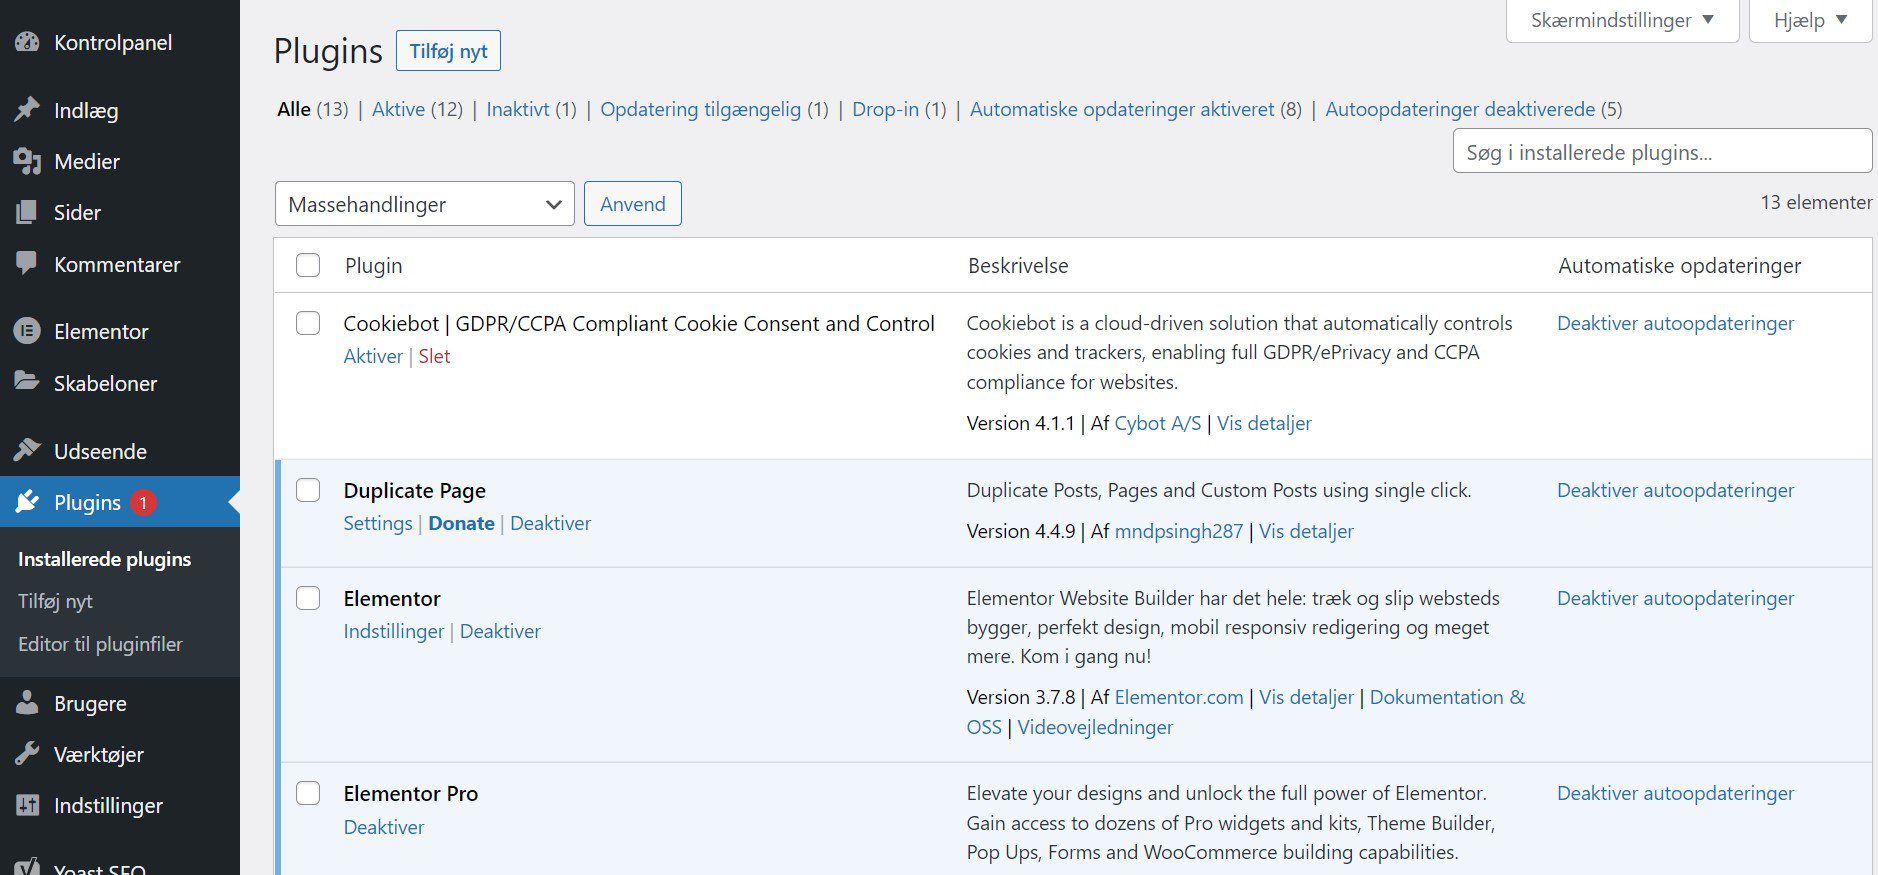Open Kontrolpanel menu item
Viewport: 1878px width, 875px height.
click(x=113, y=42)
